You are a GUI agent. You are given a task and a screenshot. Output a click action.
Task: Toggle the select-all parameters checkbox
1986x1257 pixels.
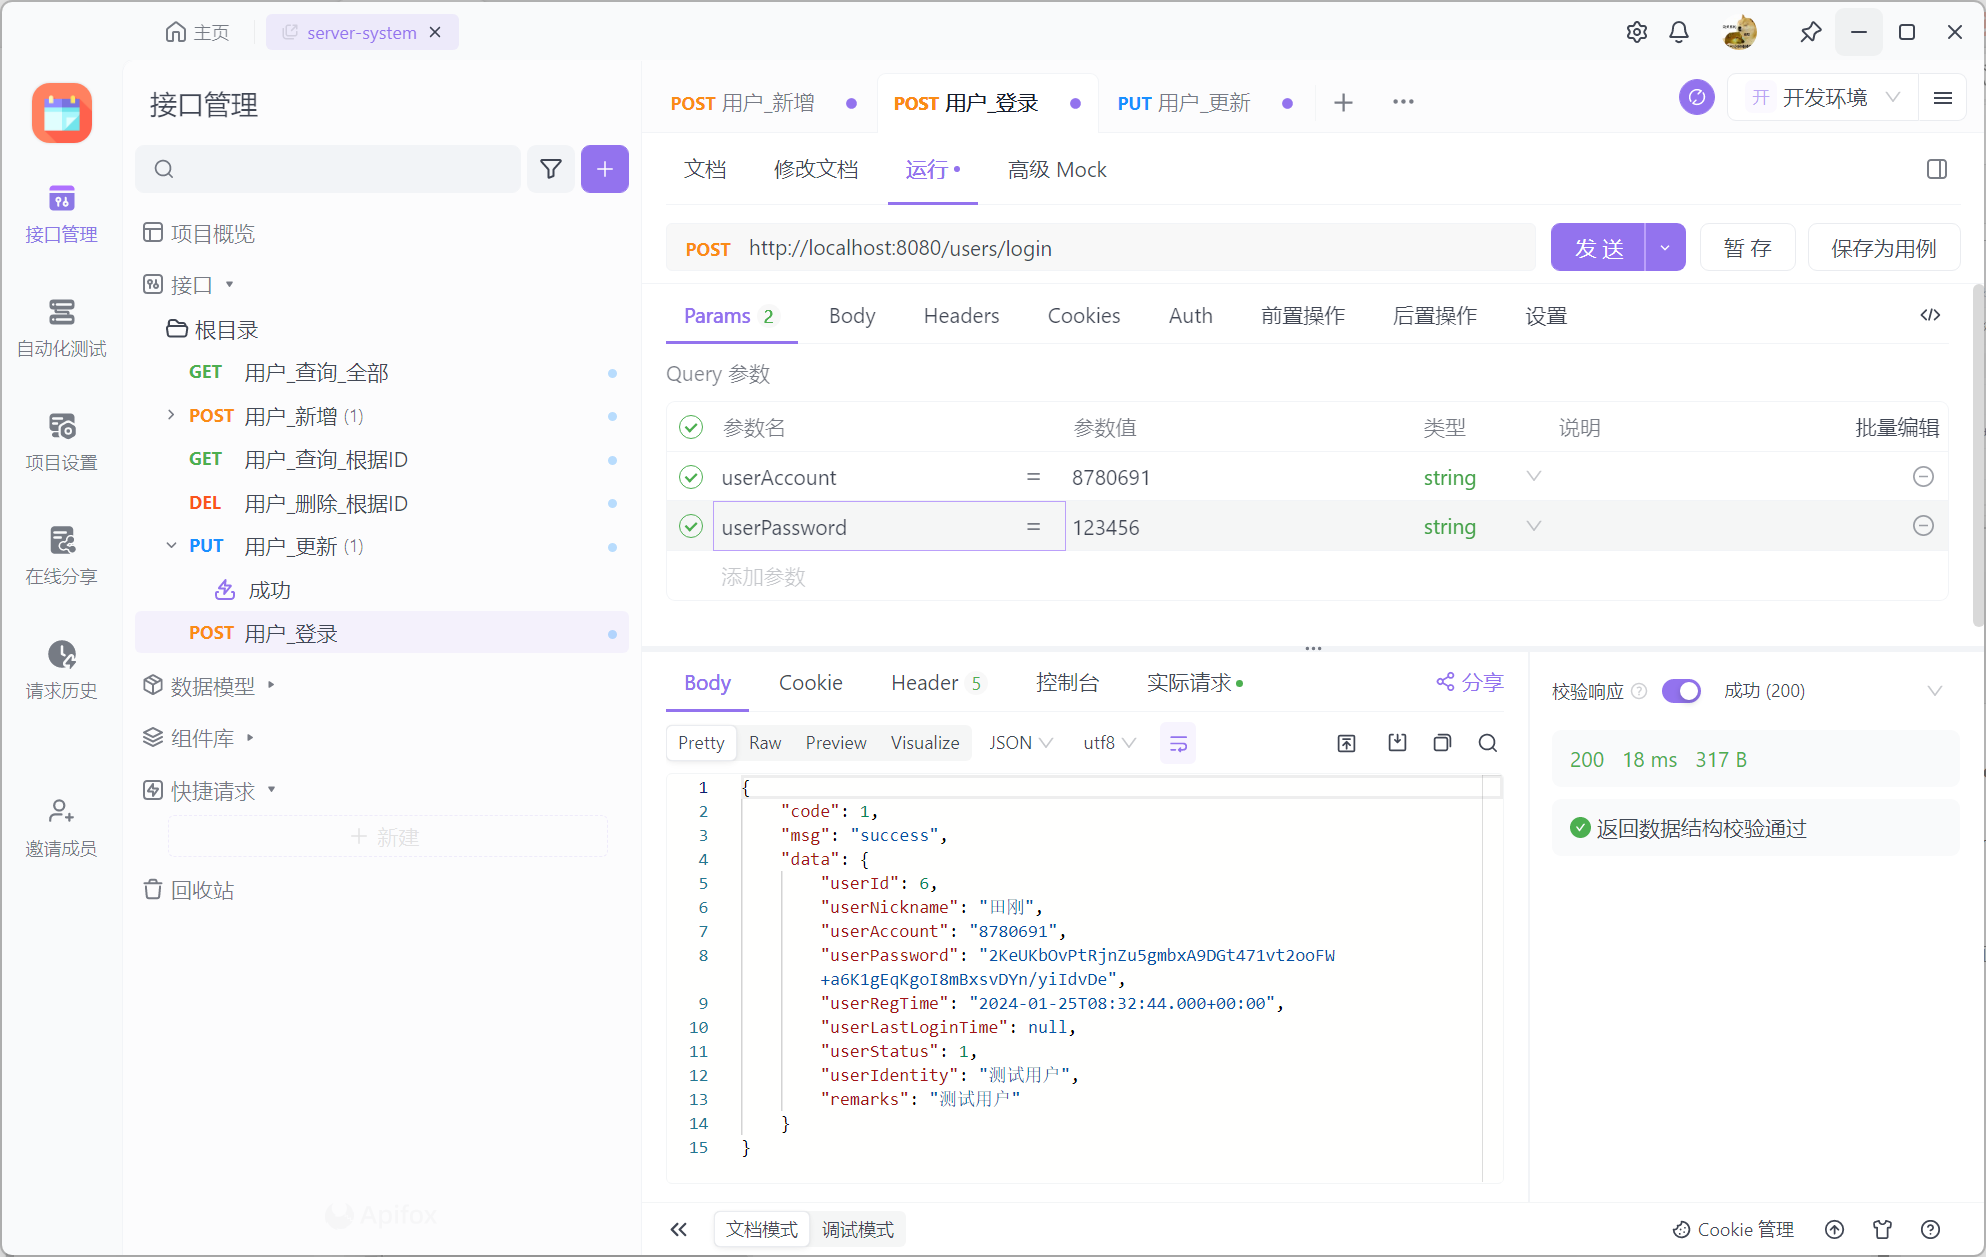pyautogui.click(x=691, y=428)
